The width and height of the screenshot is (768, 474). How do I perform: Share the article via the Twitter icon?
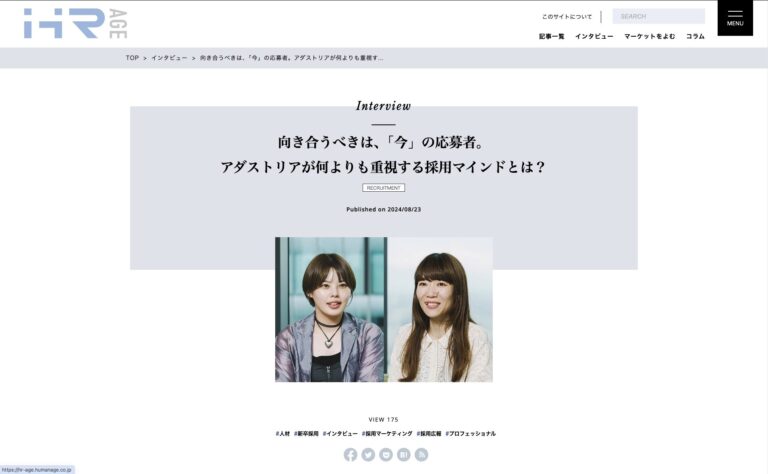point(368,455)
